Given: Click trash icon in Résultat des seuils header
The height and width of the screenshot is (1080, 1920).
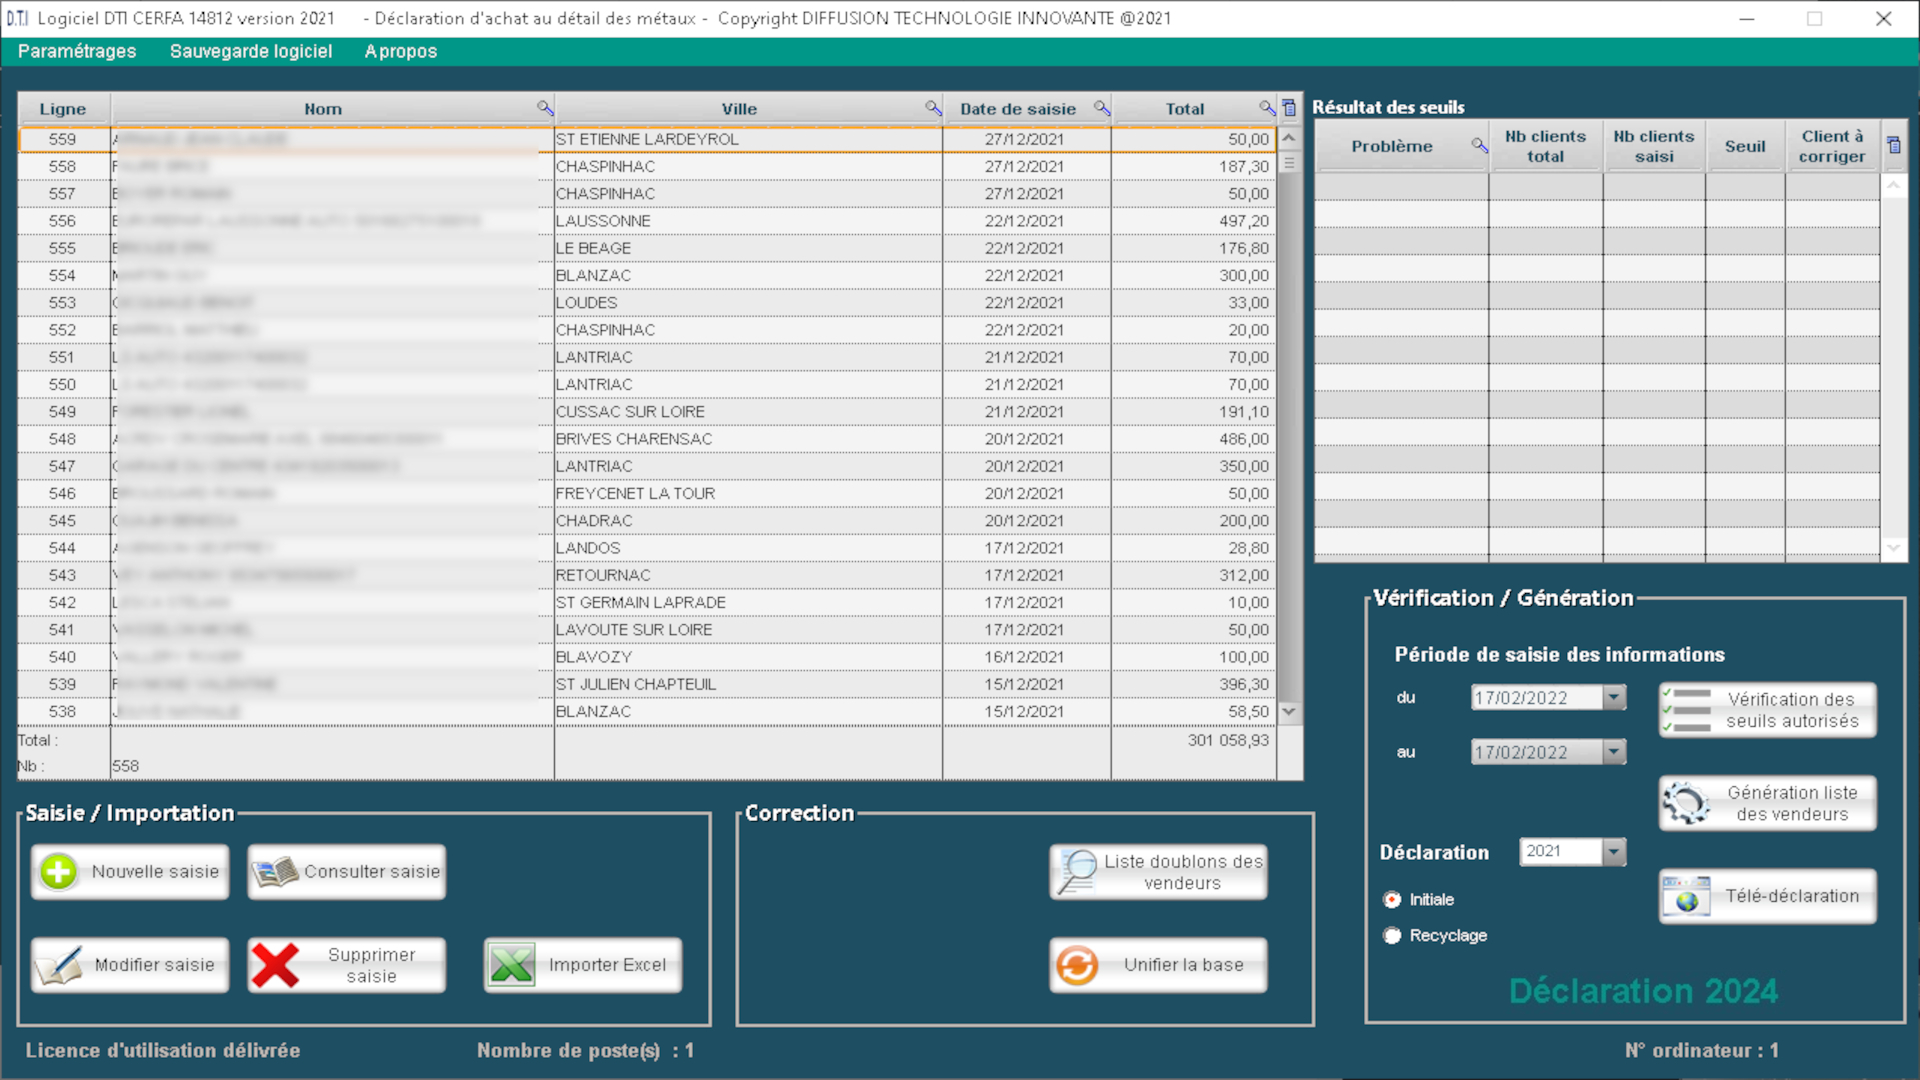Looking at the screenshot, I should (1893, 145).
